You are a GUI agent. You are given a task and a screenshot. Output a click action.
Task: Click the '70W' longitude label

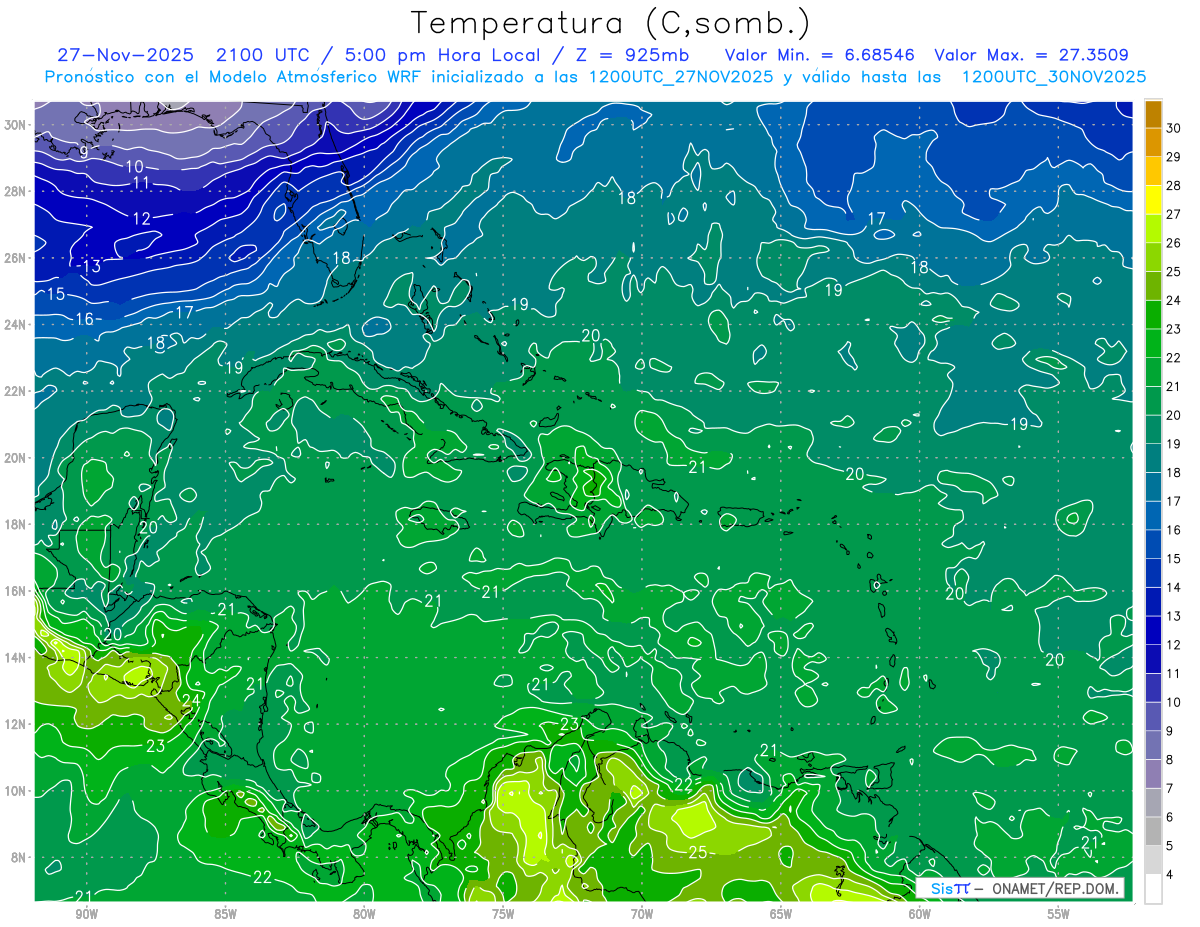pyautogui.click(x=642, y=914)
